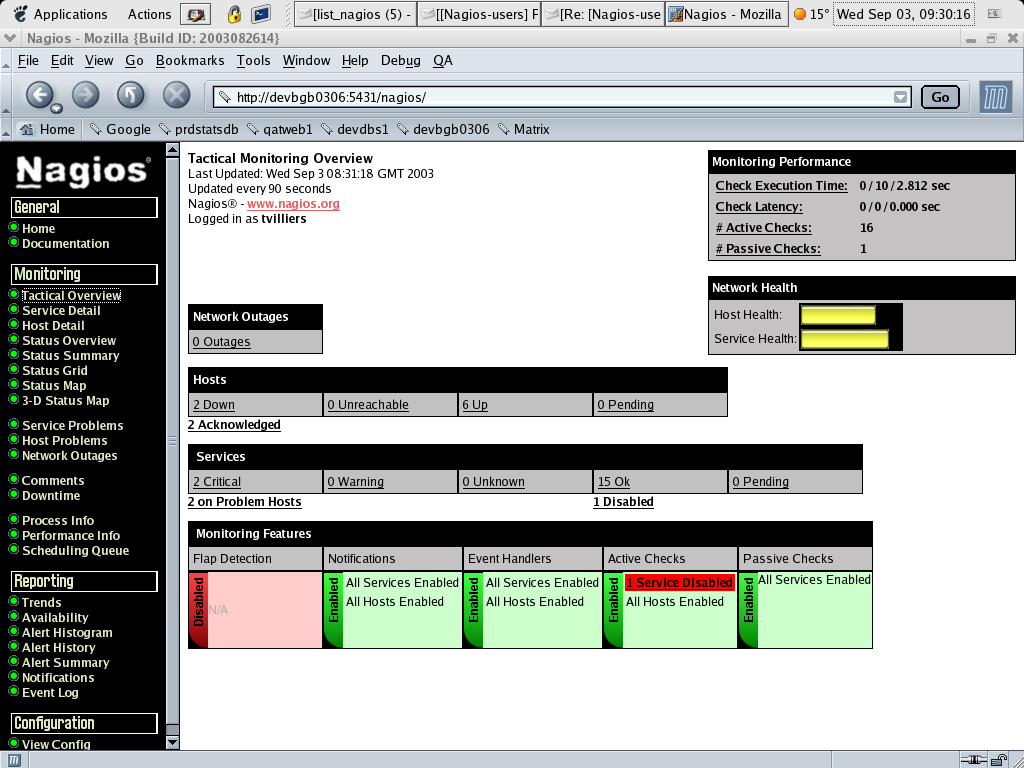Click the 2 Down hosts link
Image resolution: width=1024 pixels, height=768 pixels.
[214, 405]
